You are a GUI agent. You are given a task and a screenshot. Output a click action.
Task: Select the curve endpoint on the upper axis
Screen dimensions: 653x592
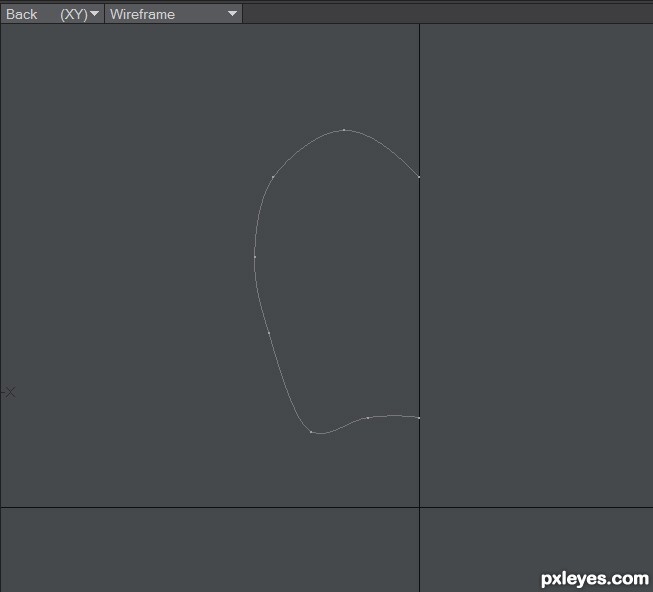point(419,177)
